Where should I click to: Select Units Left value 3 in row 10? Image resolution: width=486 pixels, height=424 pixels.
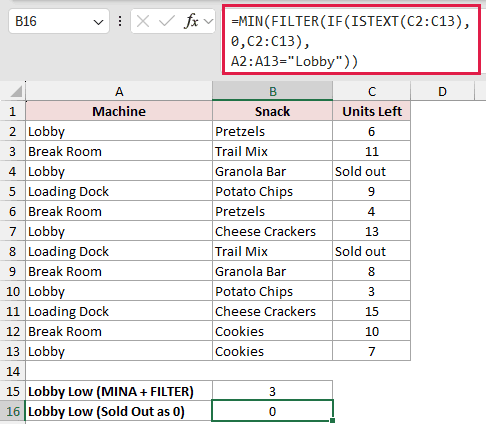[x=372, y=291]
